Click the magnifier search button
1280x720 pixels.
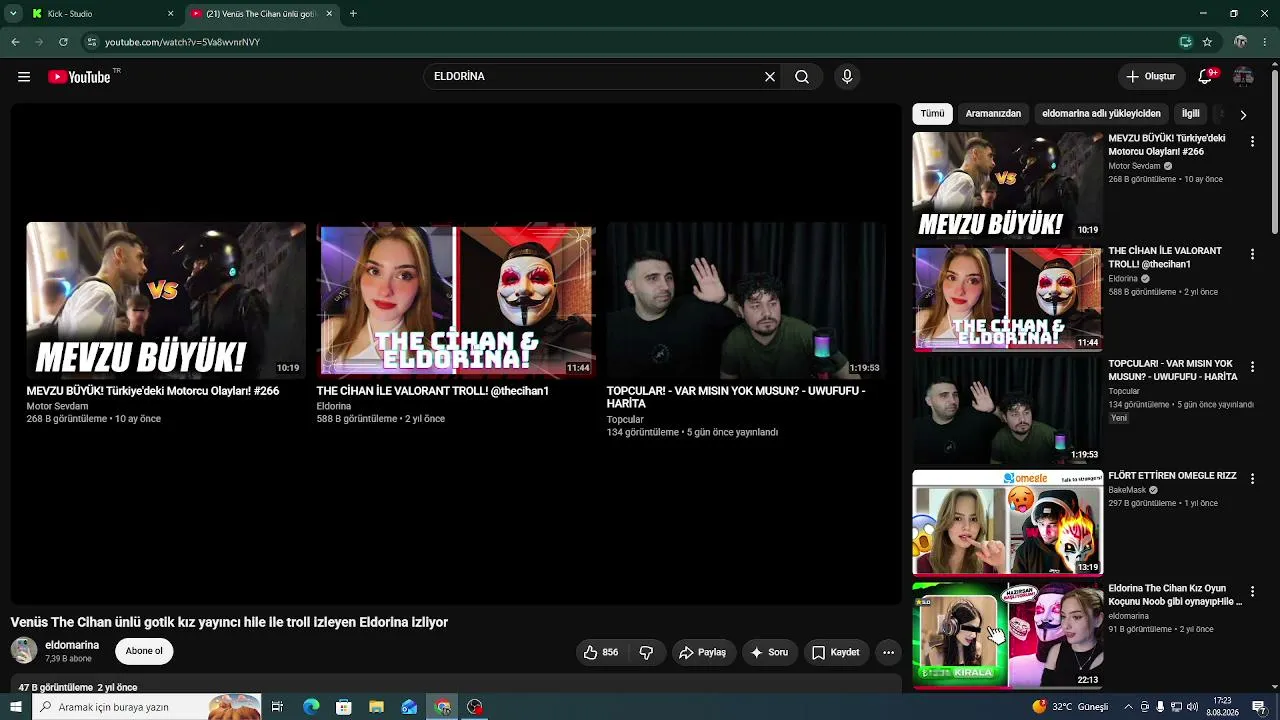802,77
